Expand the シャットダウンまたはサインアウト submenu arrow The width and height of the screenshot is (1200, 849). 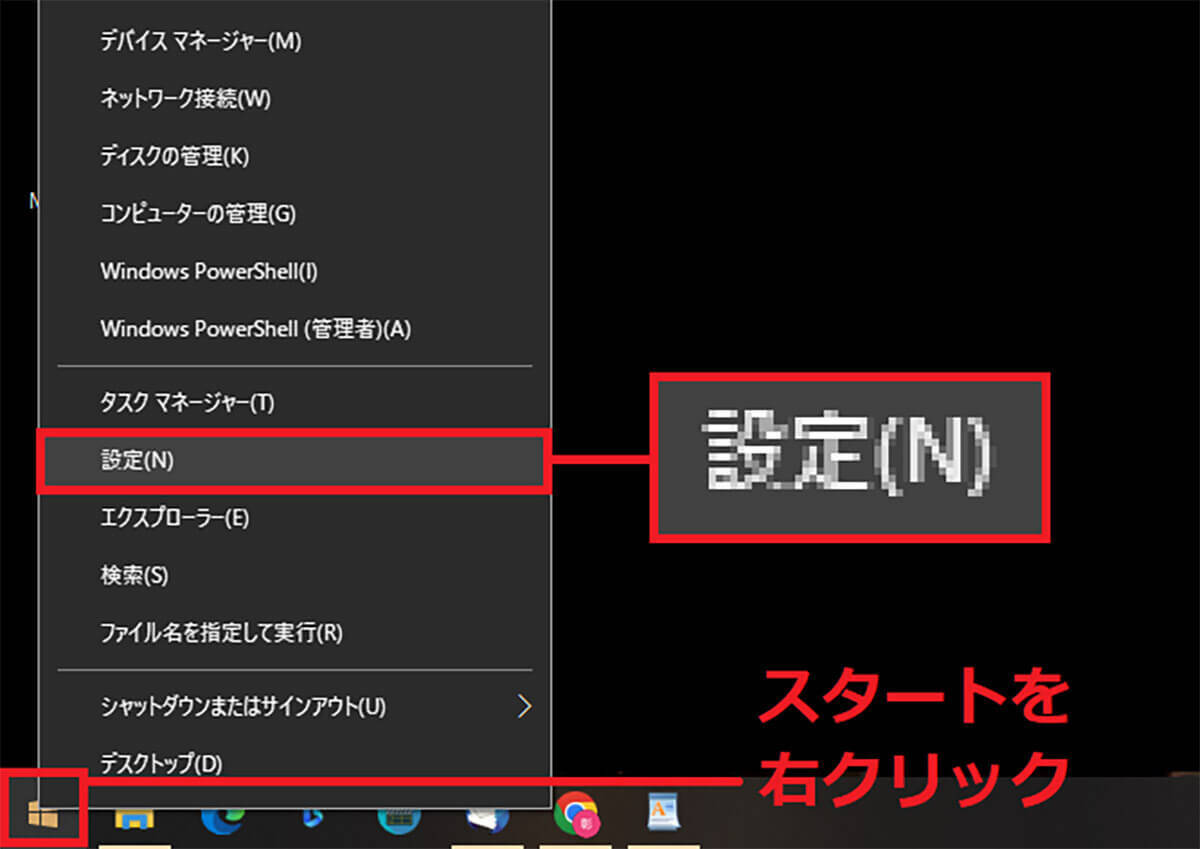coord(524,707)
